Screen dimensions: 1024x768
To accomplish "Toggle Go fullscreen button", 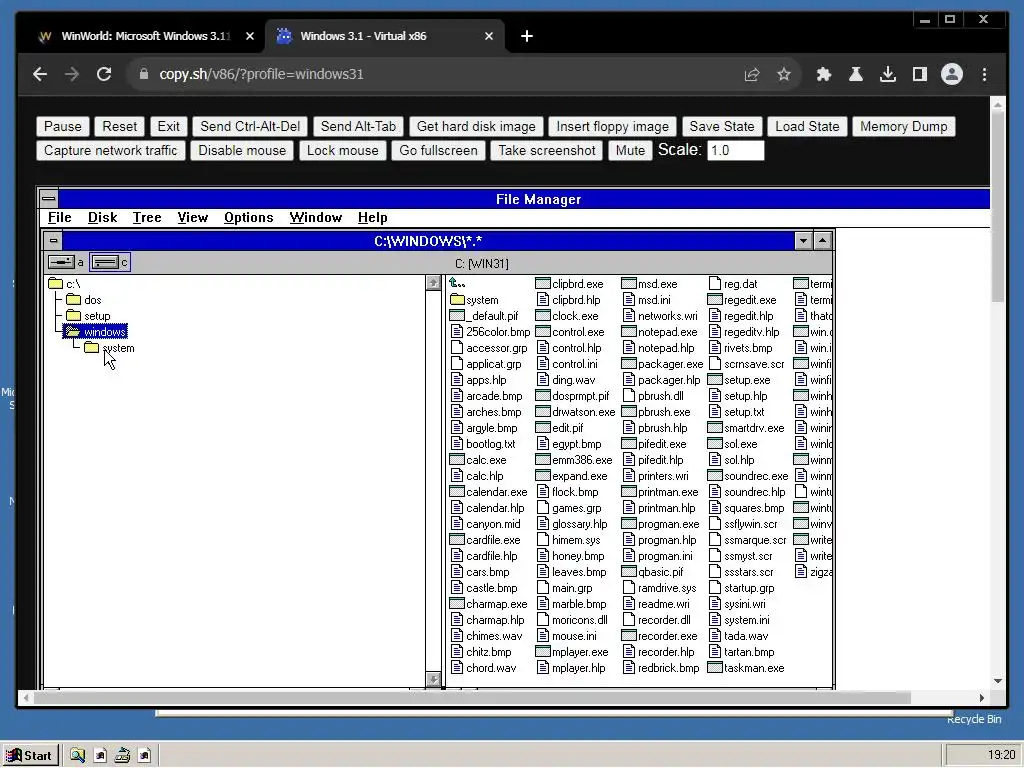I will (x=438, y=150).
